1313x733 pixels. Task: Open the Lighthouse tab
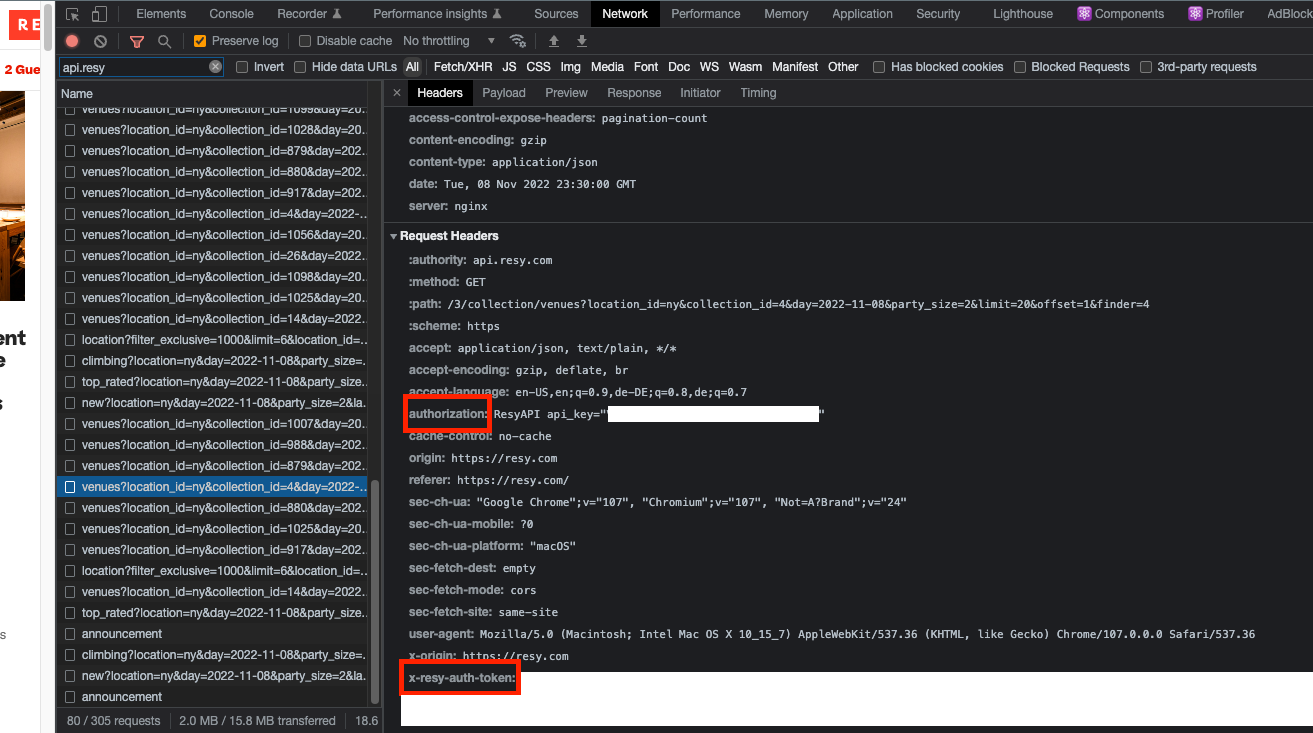[x=1023, y=14]
